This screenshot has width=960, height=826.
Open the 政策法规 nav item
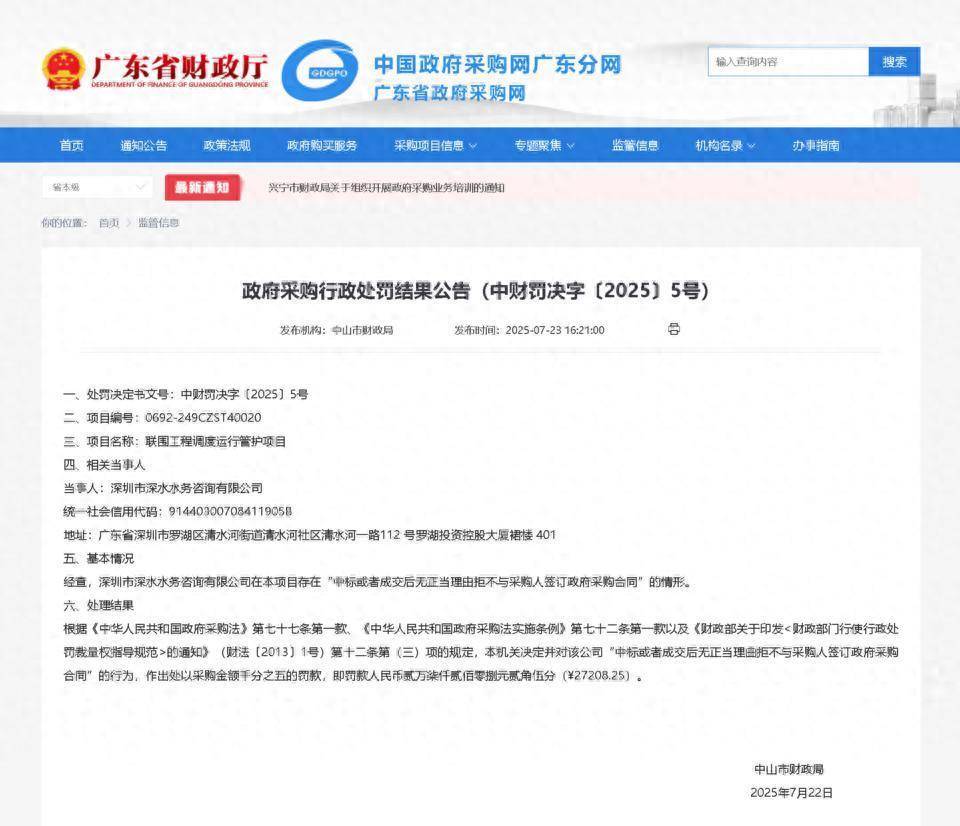click(x=227, y=146)
